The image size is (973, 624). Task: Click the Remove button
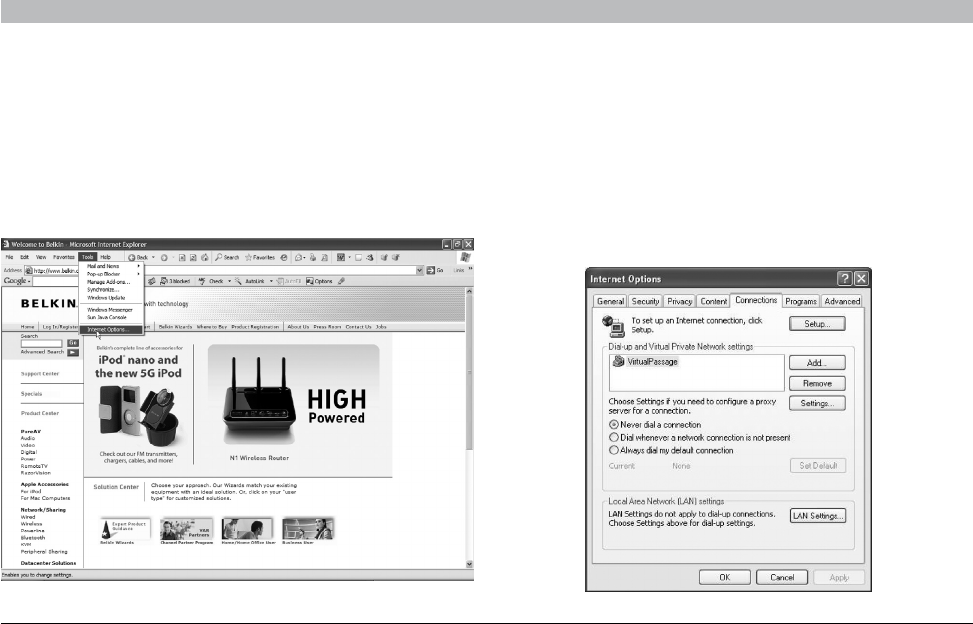pos(817,383)
